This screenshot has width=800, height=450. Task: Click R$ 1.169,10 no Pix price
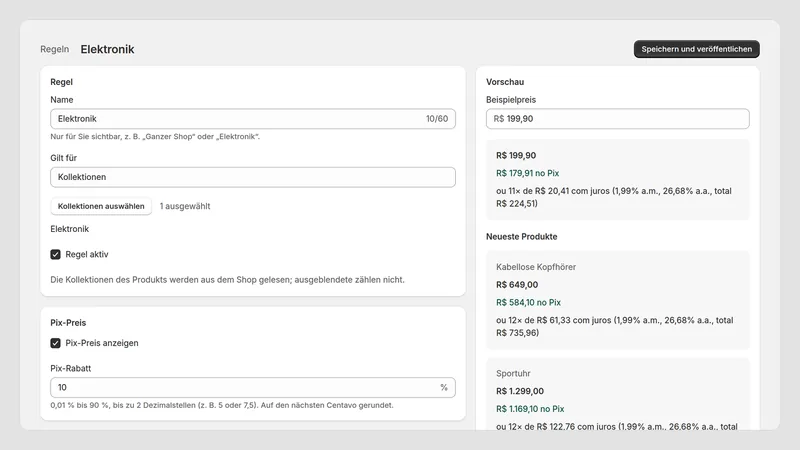[x=530, y=409]
